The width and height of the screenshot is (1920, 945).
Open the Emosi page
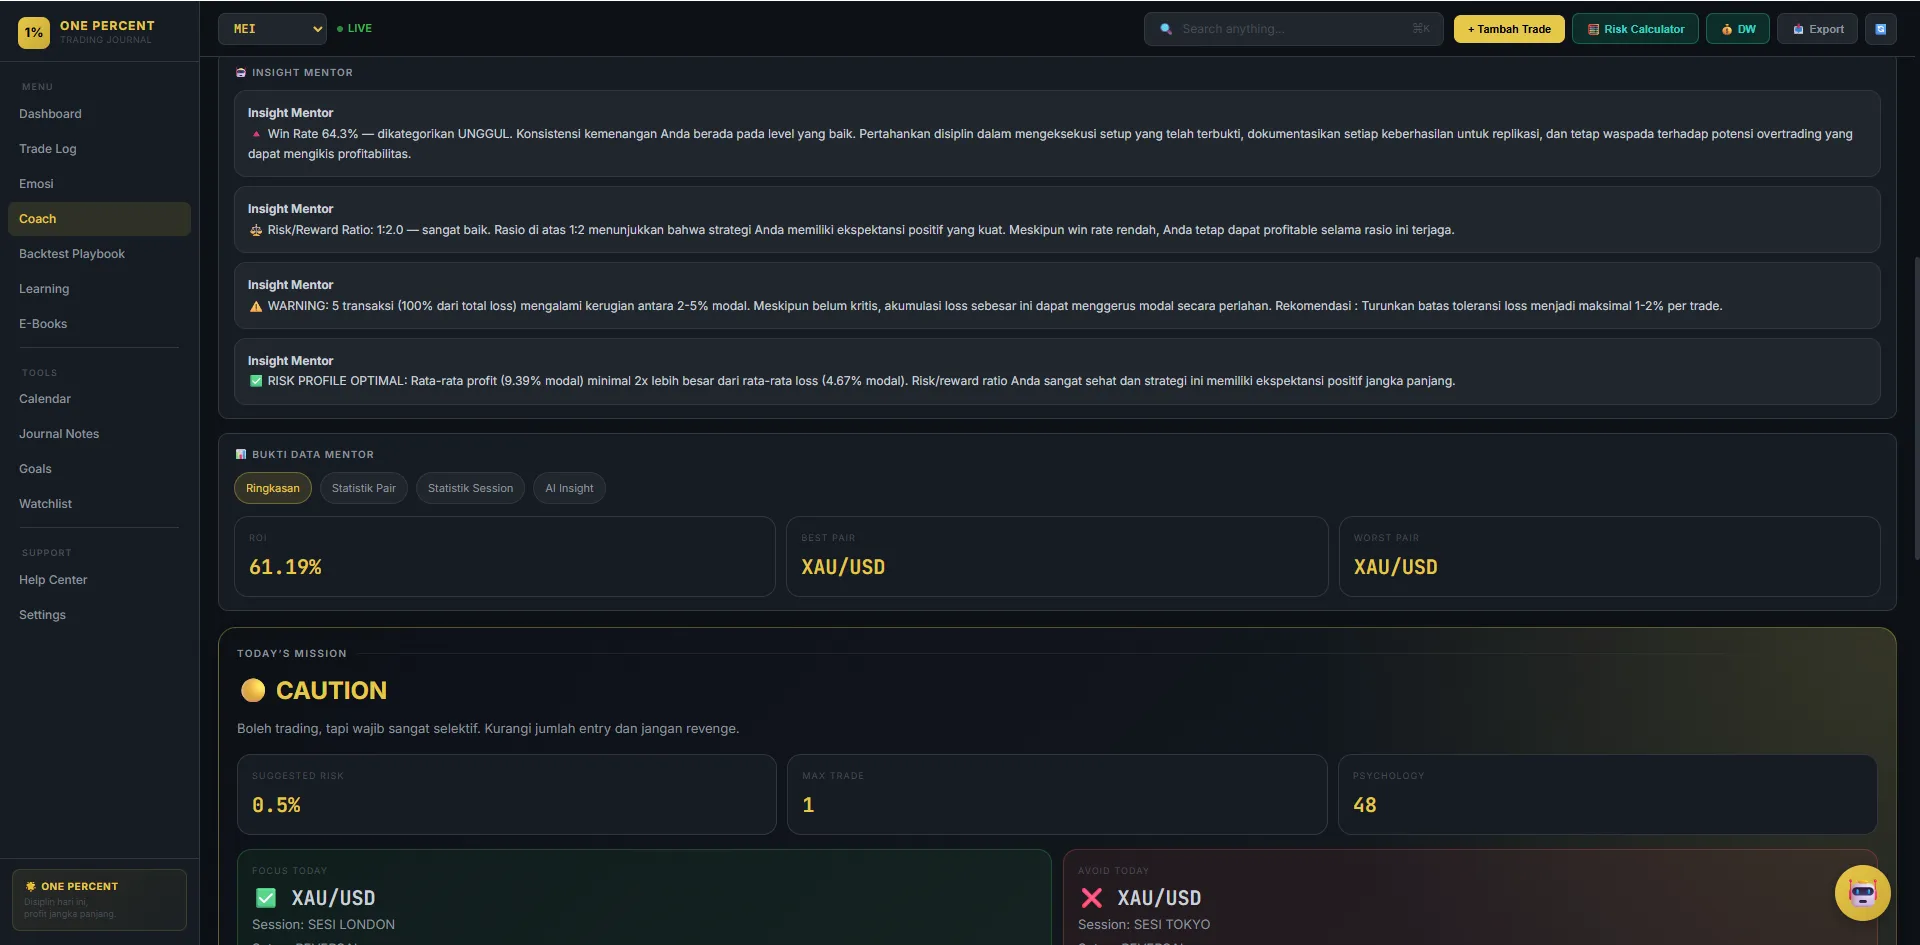tap(99, 184)
